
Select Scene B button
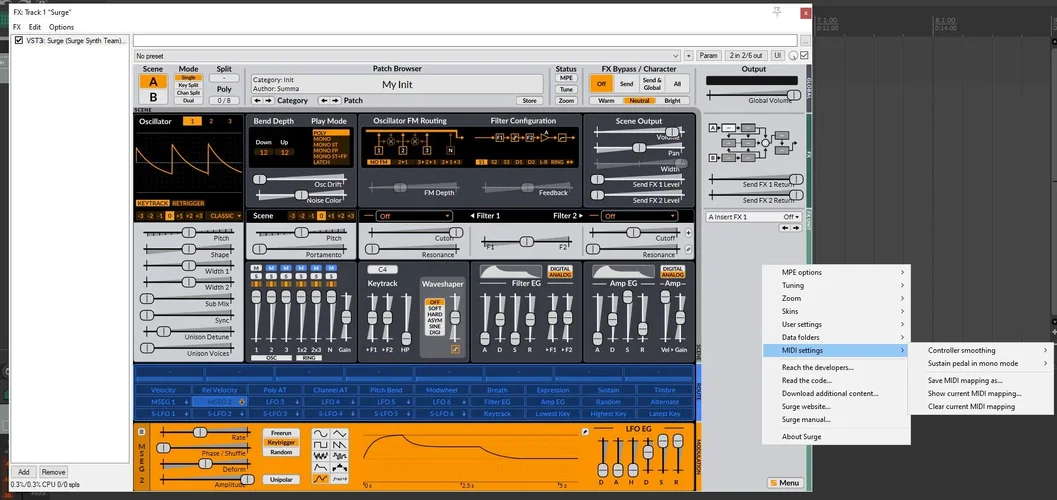click(x=153, y=98)
